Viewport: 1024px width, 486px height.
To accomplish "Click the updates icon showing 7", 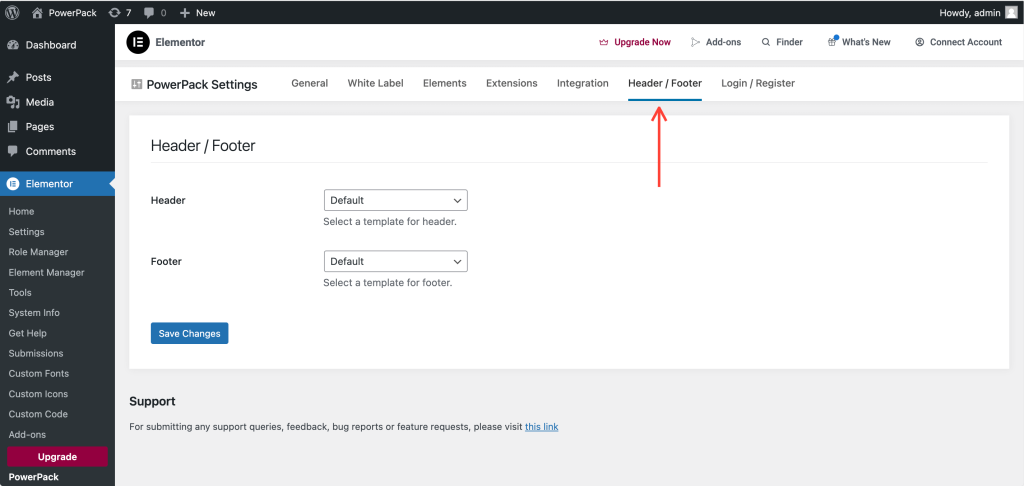I will pos(115,12).
